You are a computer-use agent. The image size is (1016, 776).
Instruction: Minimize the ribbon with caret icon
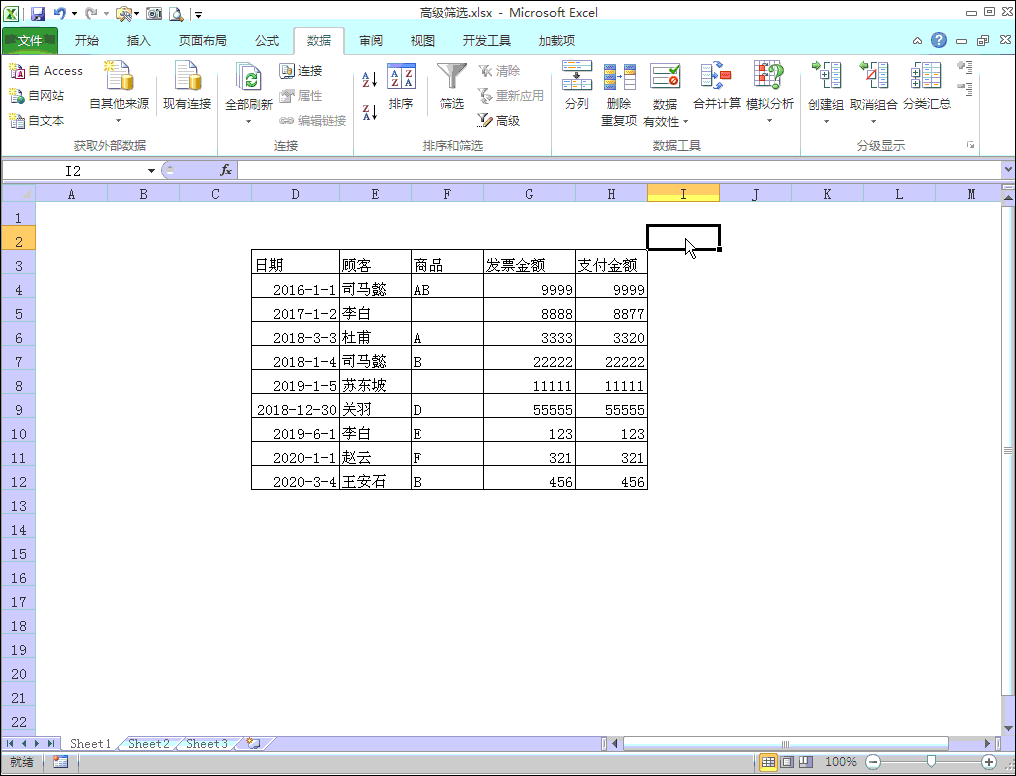point(917,41)
